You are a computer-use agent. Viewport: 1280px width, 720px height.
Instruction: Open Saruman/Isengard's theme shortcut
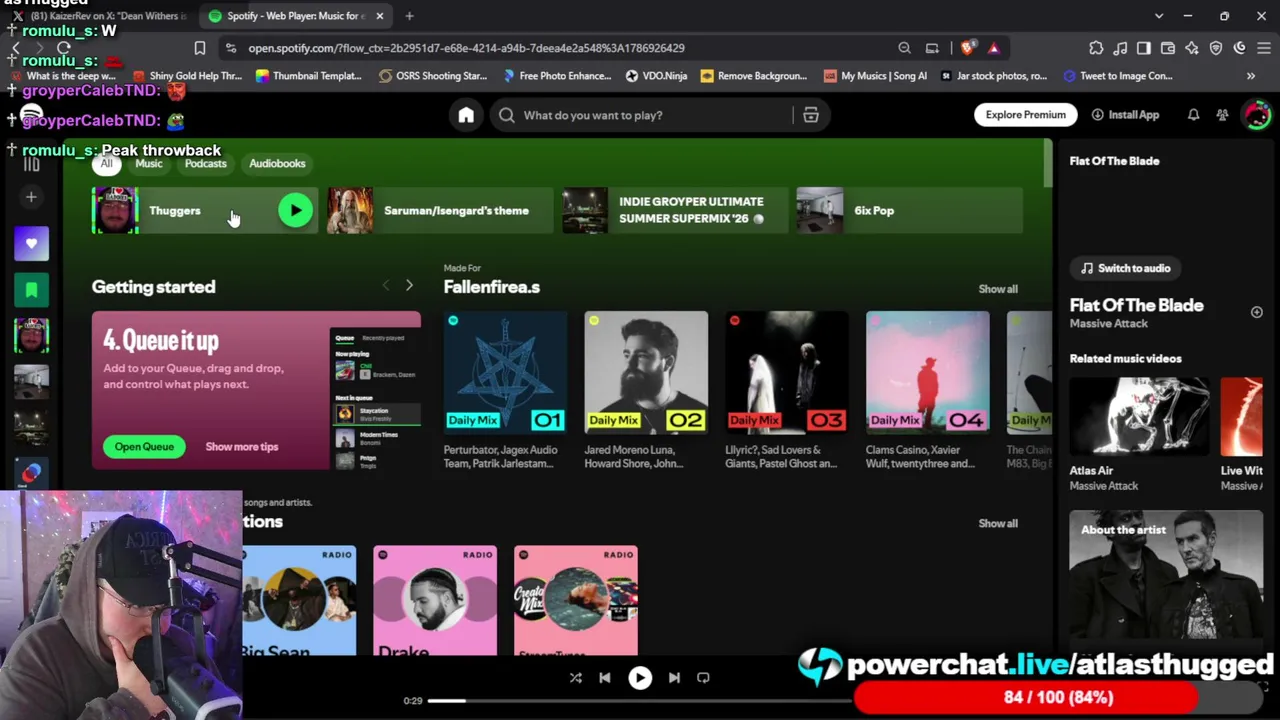click(x=439, y=210)
